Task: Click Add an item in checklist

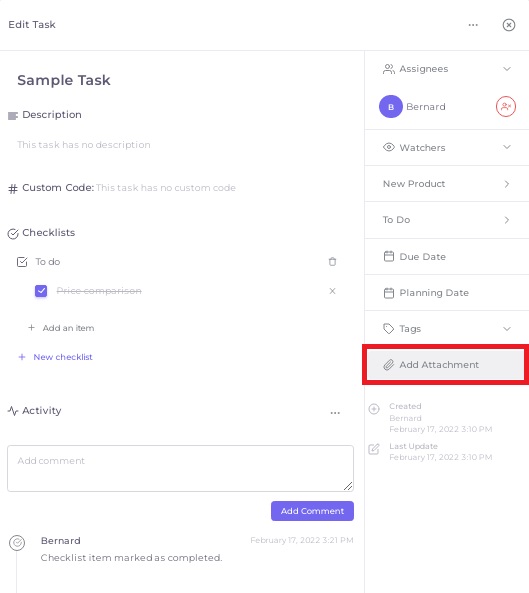Action: pos(68,328)
